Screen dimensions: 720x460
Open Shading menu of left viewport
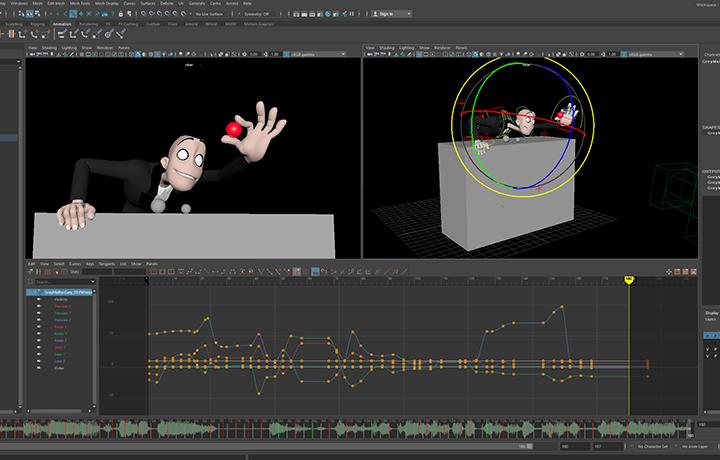[x=49, y=48]
